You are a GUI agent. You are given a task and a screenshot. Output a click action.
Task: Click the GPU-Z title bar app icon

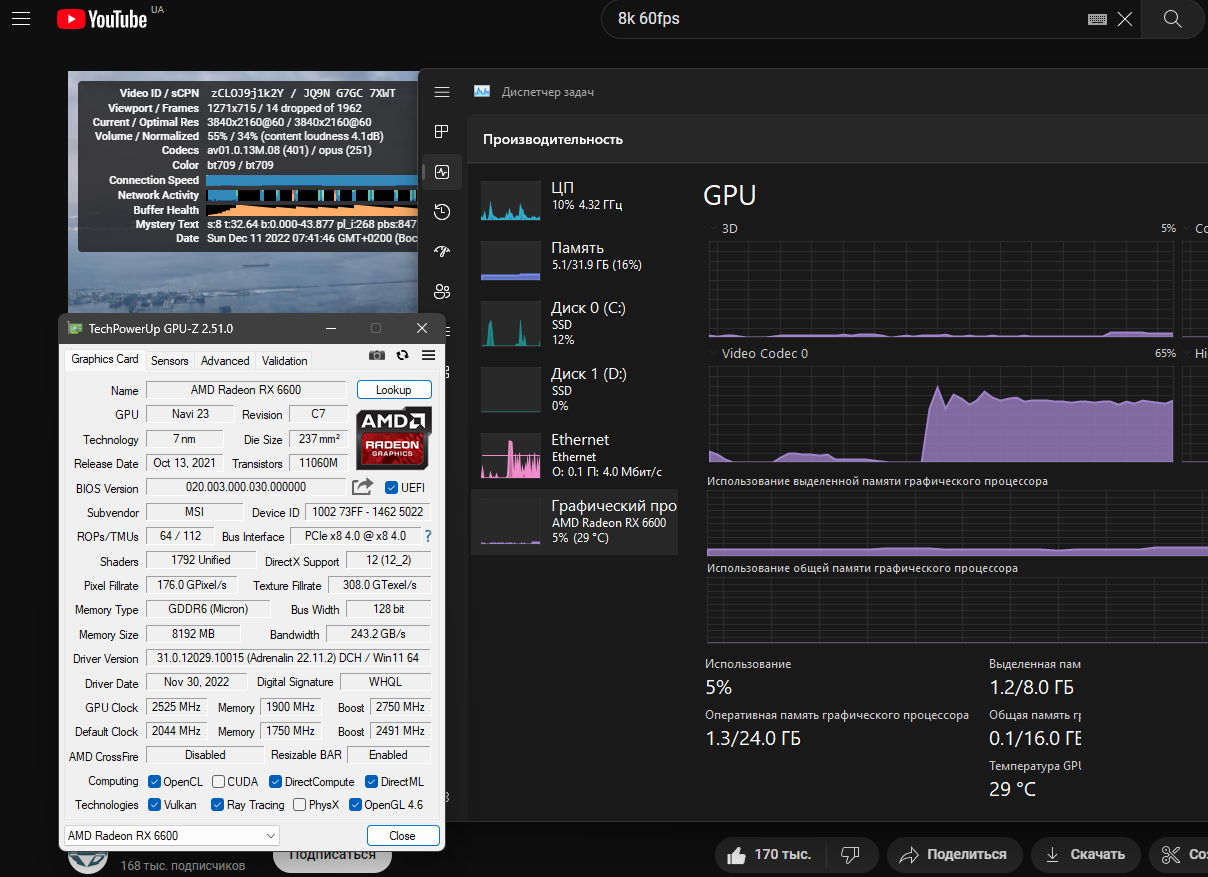point(75,328)
